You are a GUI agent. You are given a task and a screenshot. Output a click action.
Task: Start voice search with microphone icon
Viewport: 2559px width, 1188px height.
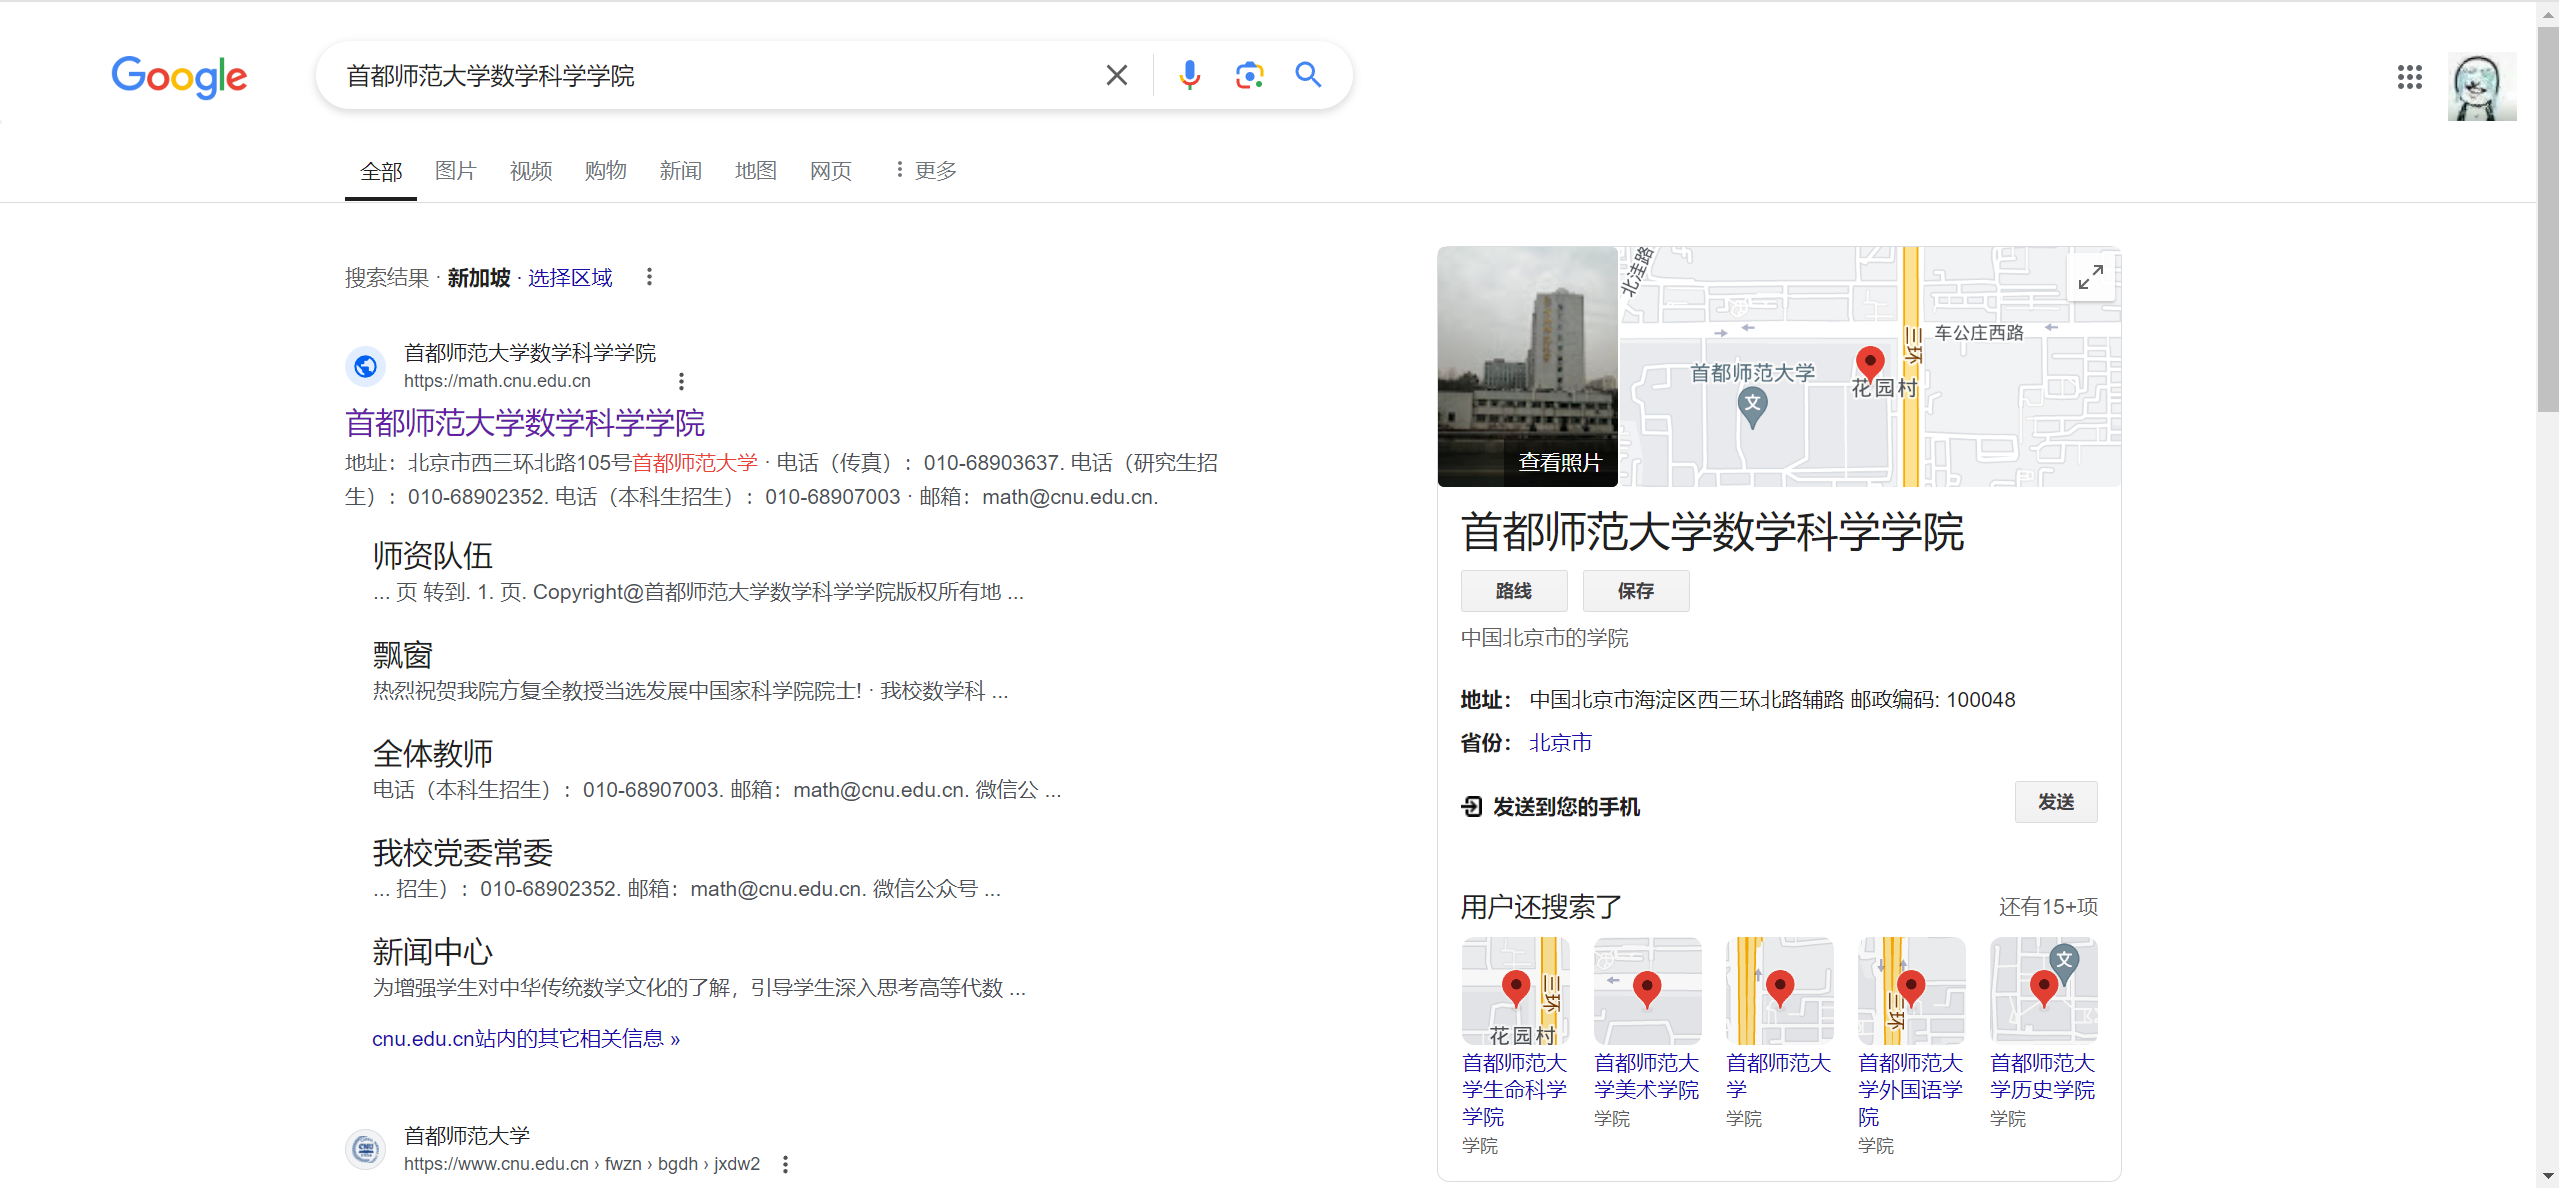pos(1189,75)
